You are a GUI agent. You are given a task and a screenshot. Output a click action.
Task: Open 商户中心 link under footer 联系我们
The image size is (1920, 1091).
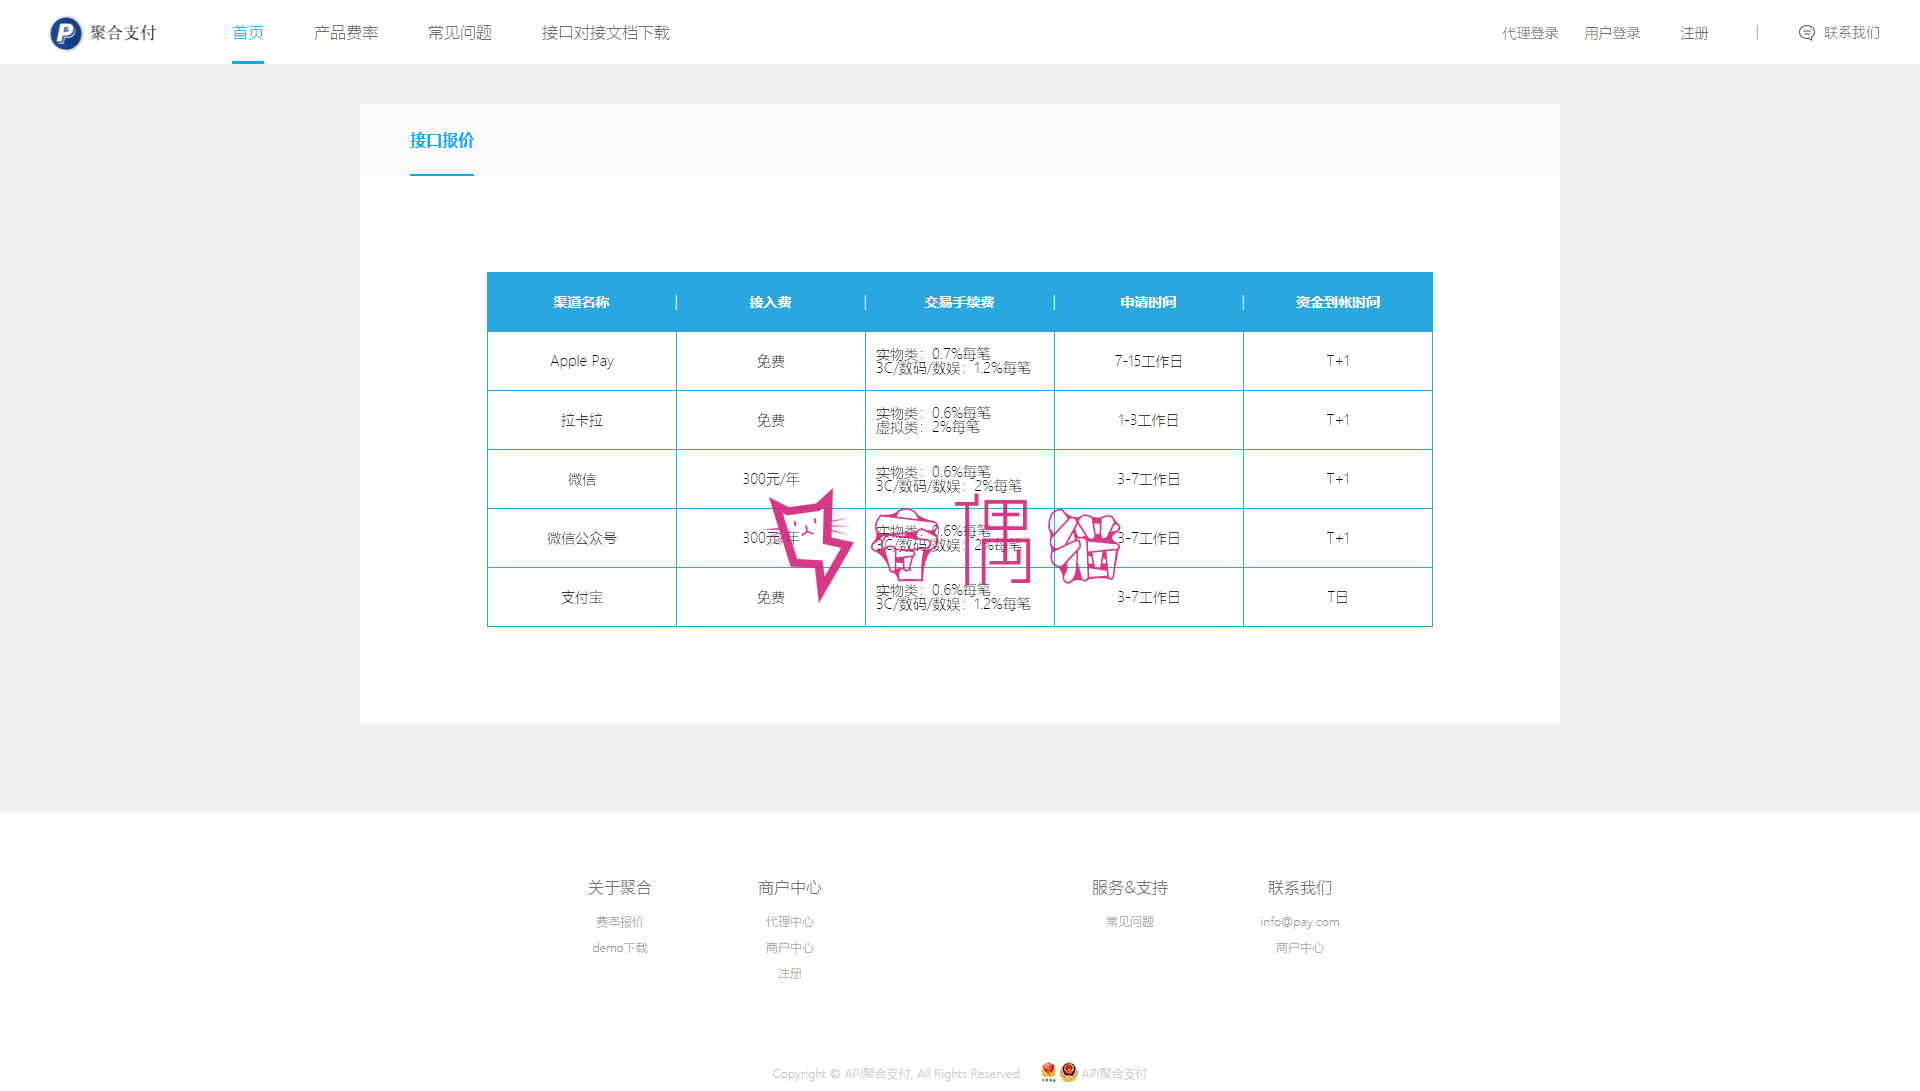click(x=1300, y=948)
